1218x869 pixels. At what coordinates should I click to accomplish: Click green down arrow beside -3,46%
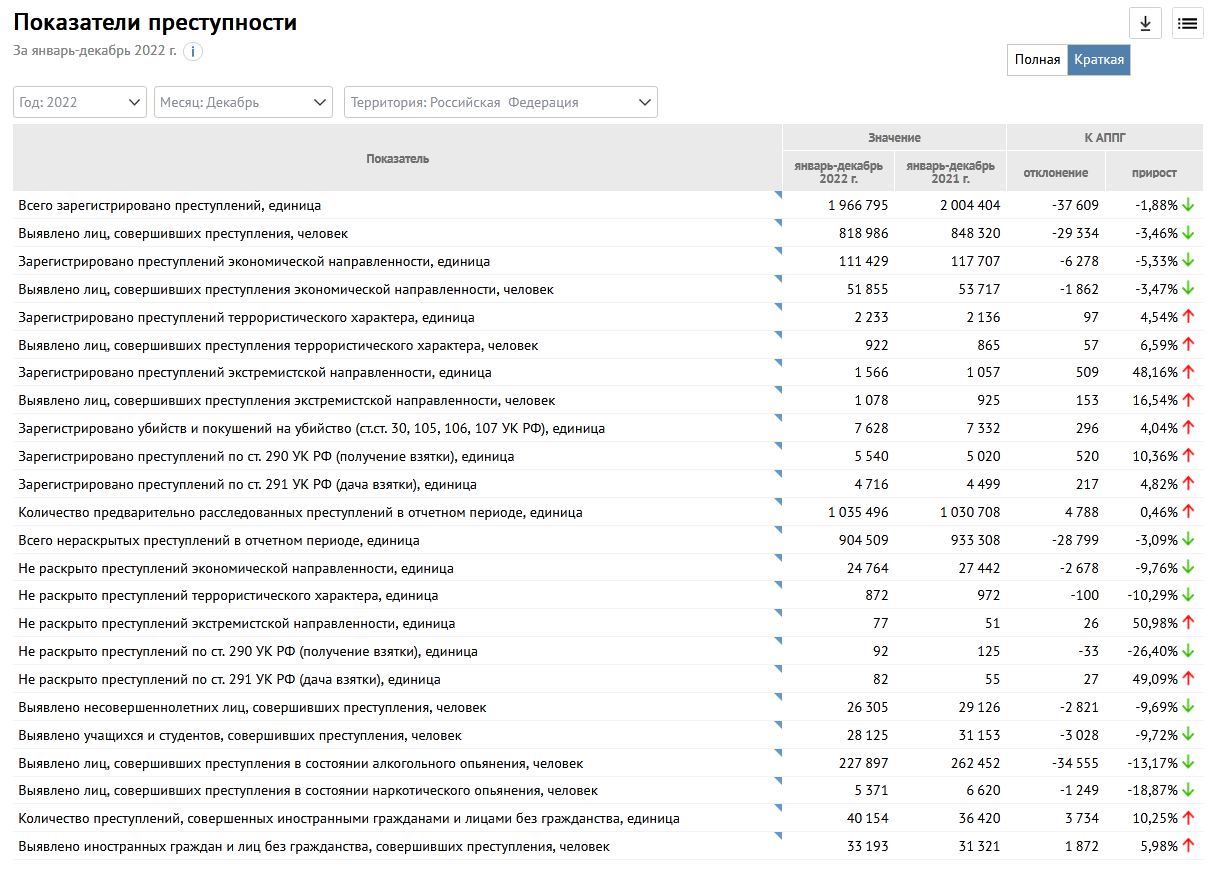[1188, 233]
